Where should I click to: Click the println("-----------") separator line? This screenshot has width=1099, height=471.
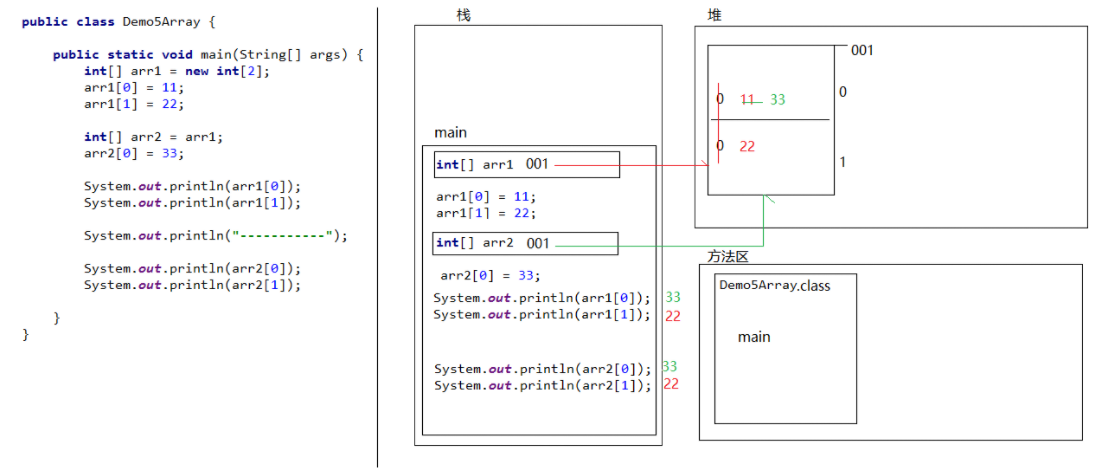click(x=215, y=236)
